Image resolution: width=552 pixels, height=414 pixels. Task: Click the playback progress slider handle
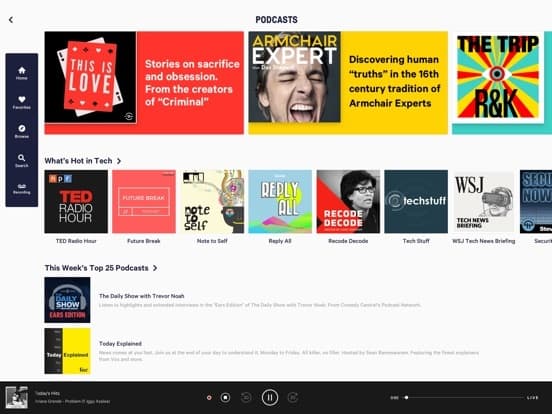(x=406, y=397)
